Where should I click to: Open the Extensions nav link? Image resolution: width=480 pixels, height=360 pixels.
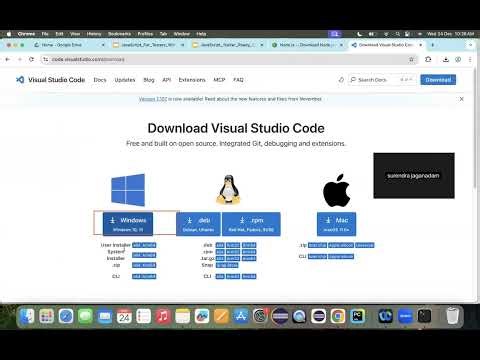click(x=192, y=80)
